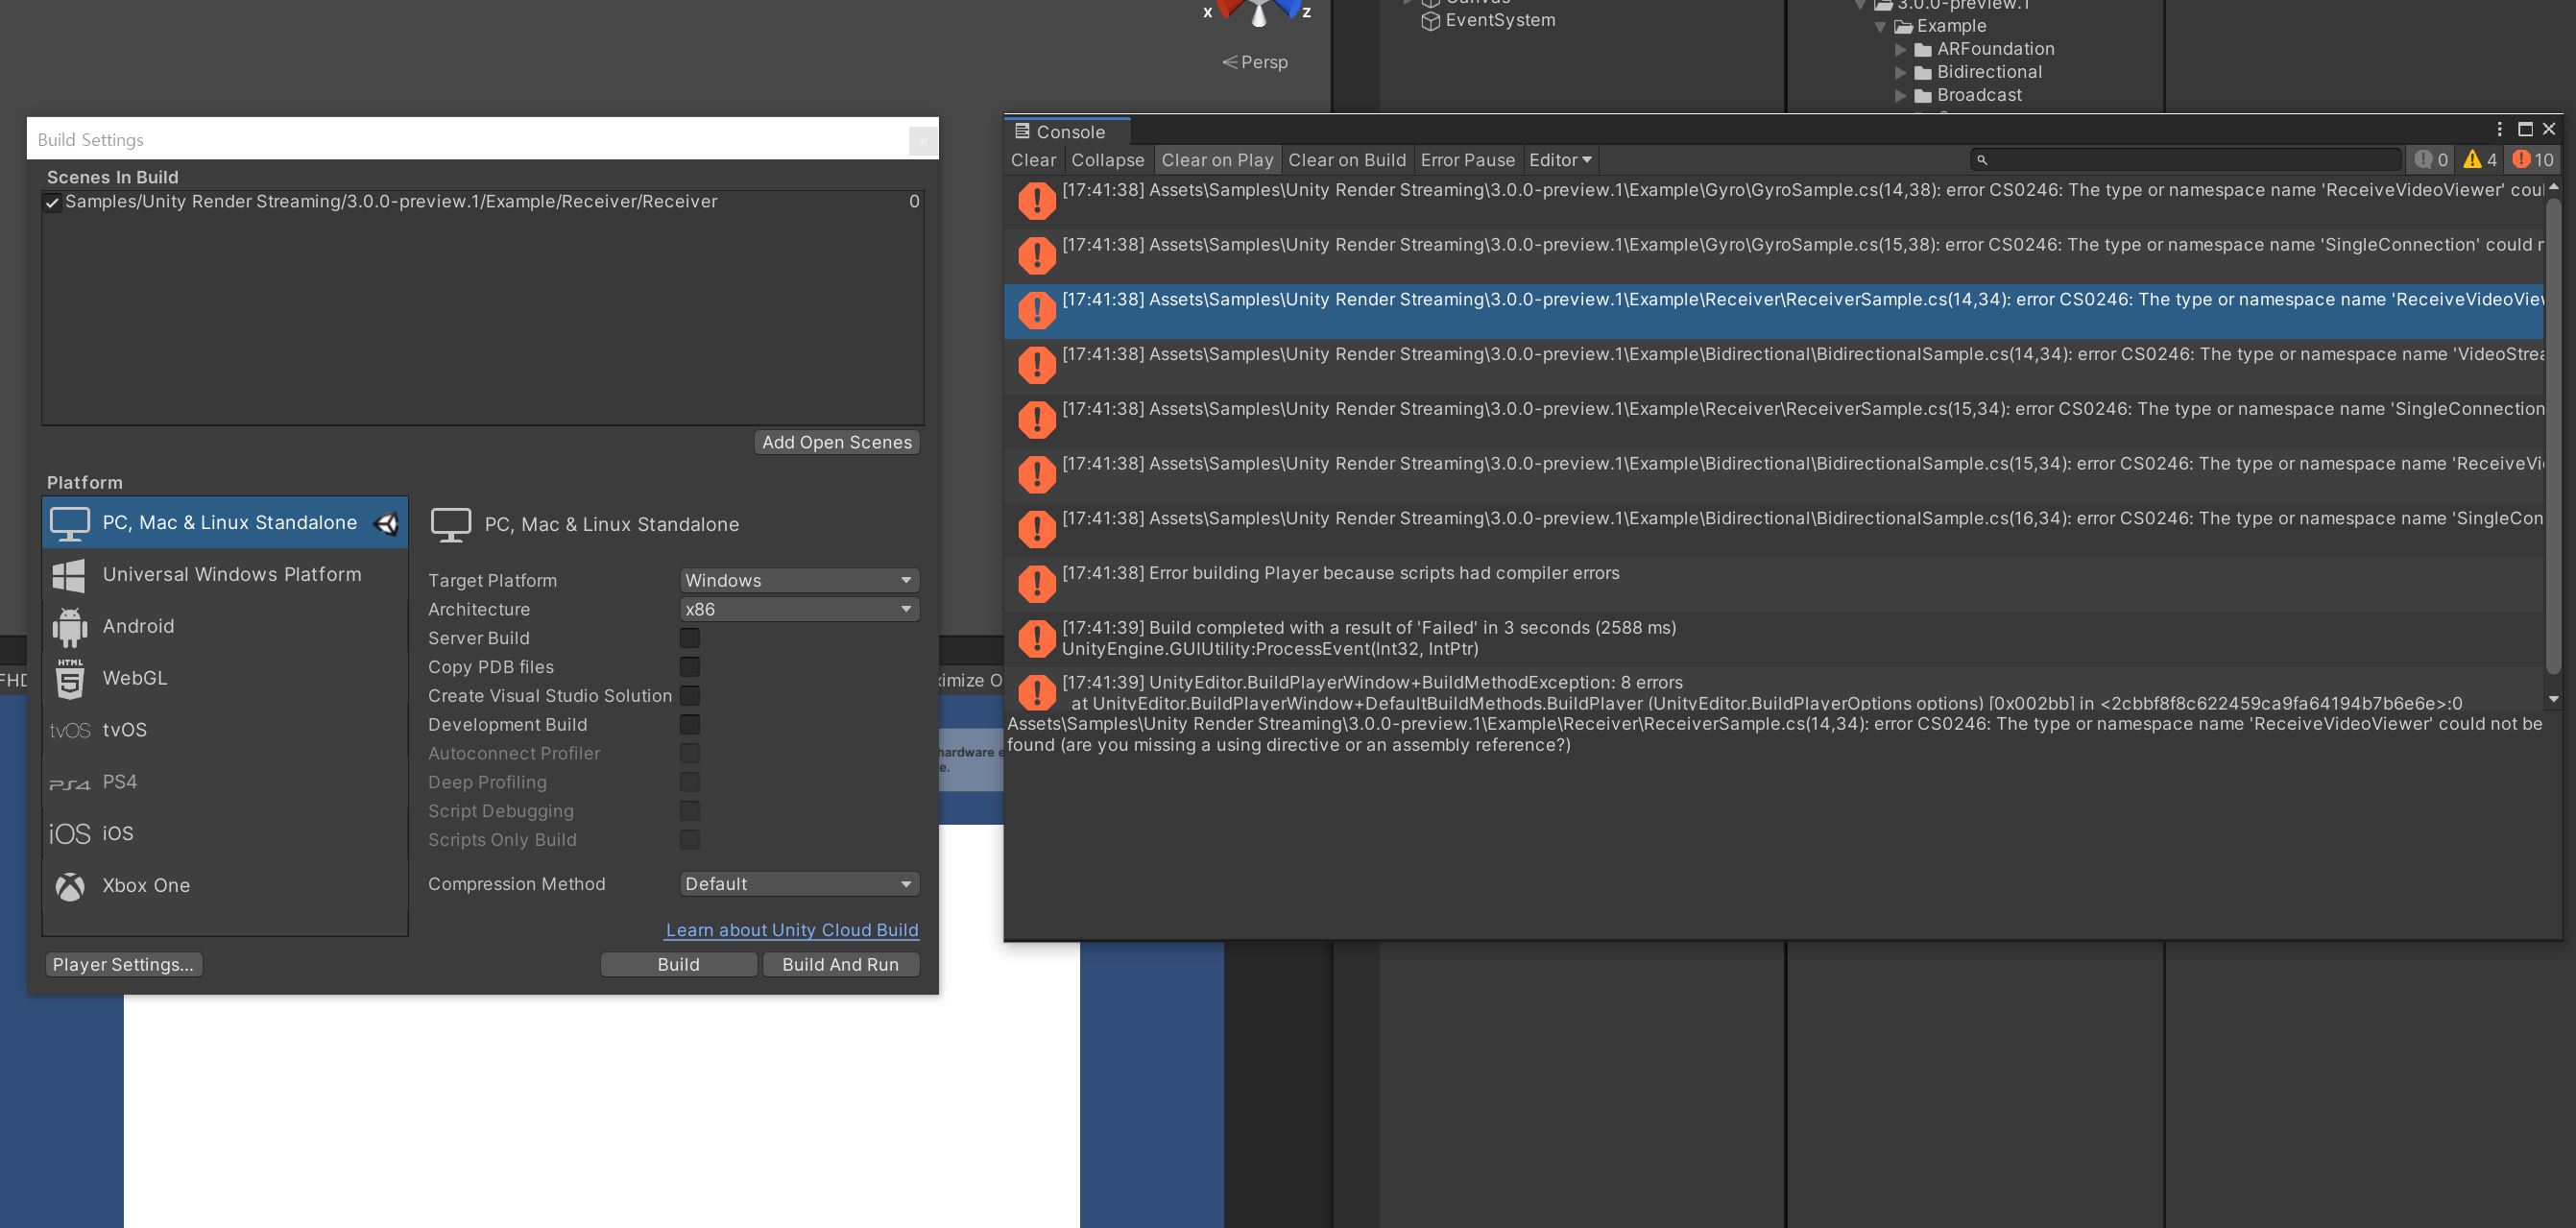Enable the Copy PDB files checkbox
2576x1228 pixels.
click(x=689, y=667)
